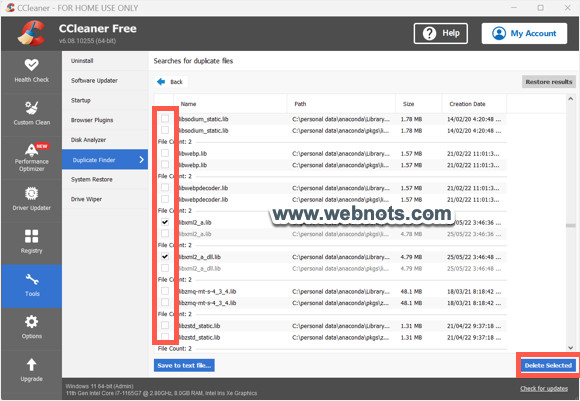Image resolution: width=580 pixels, height=401 pixels.
Task: Select the first libwebp.lib path cell
Action: [x=341, y=153]
